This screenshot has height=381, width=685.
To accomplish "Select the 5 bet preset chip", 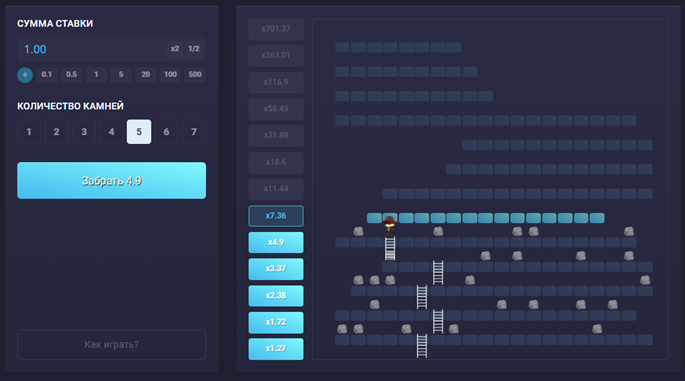I will pyautogui.click(x=121, y=74).
